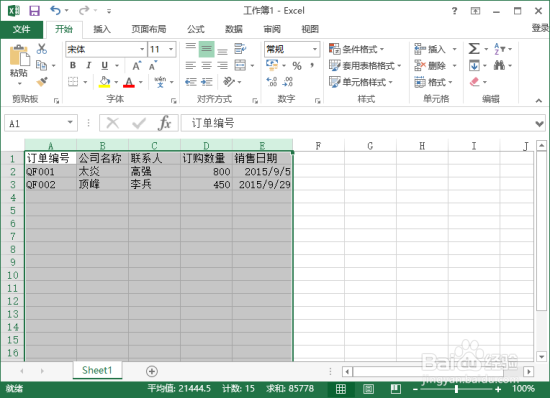The image size is (550, 398).
Task: Open the text orientation options
Action: 229,82
